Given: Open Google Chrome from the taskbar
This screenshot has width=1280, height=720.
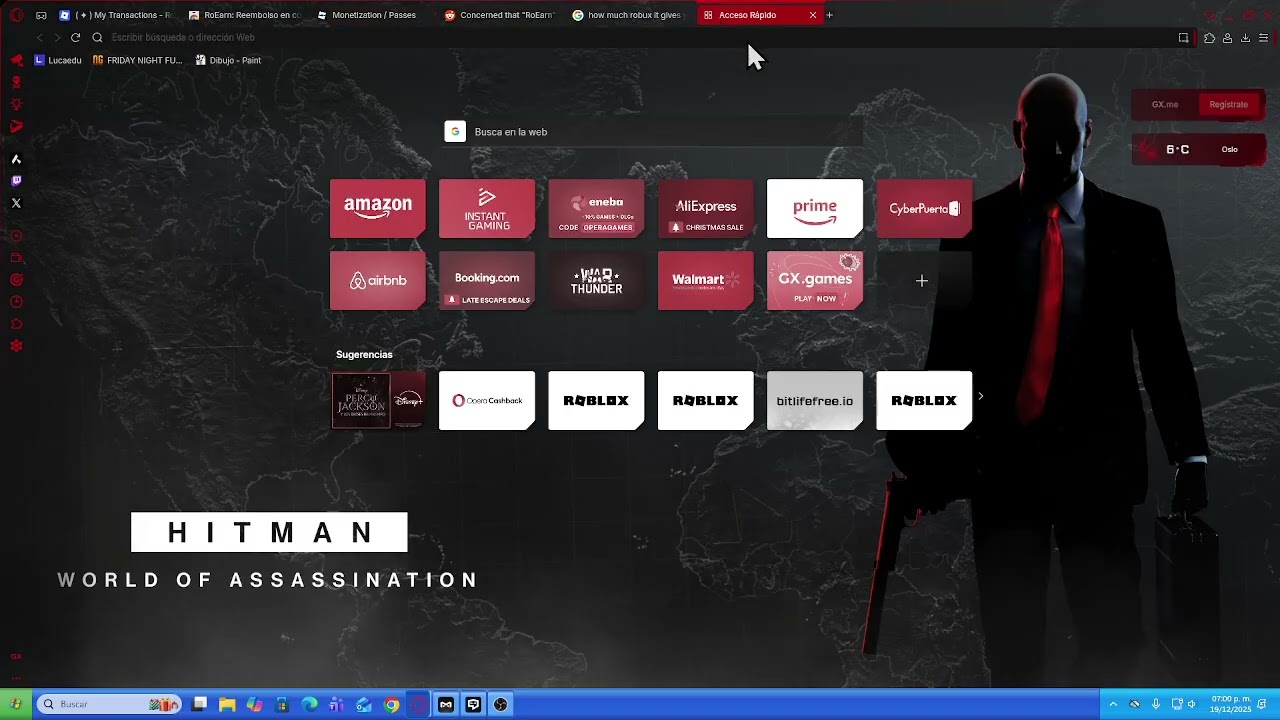Looking at the screenshot, I should (391, 705).
